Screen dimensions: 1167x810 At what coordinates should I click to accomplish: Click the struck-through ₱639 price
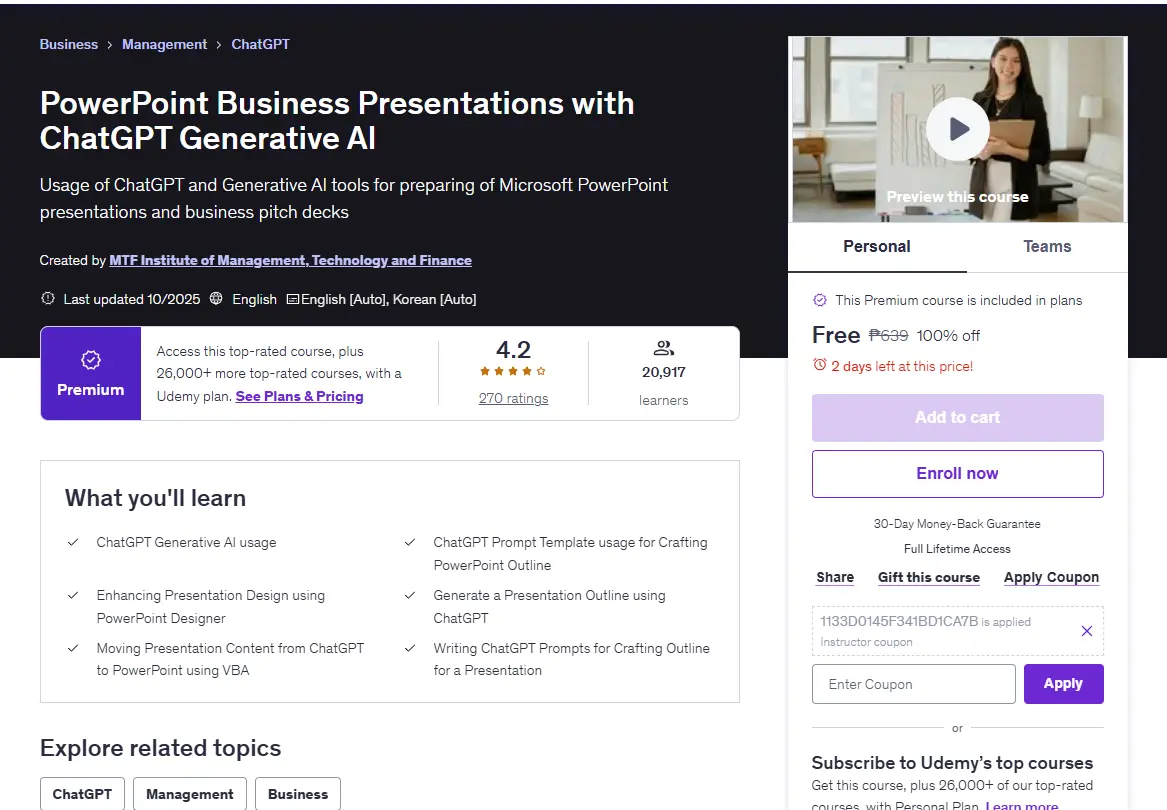coord(889,336)
